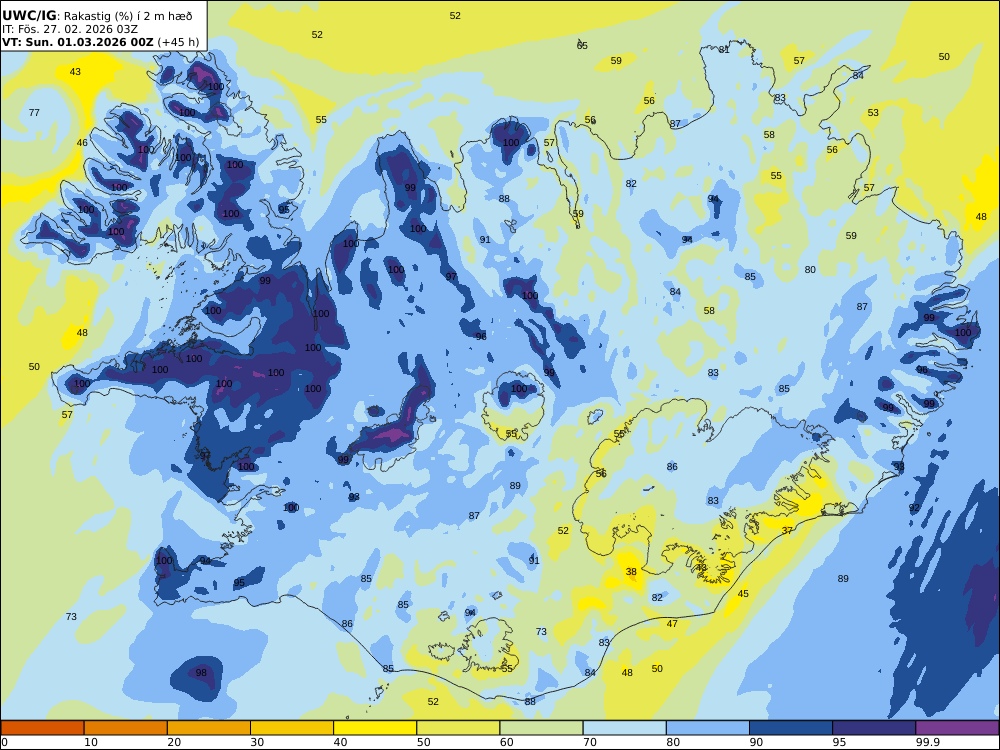
Task: Select the orange 10–20 legend swatch
Action: pos(126,728)
